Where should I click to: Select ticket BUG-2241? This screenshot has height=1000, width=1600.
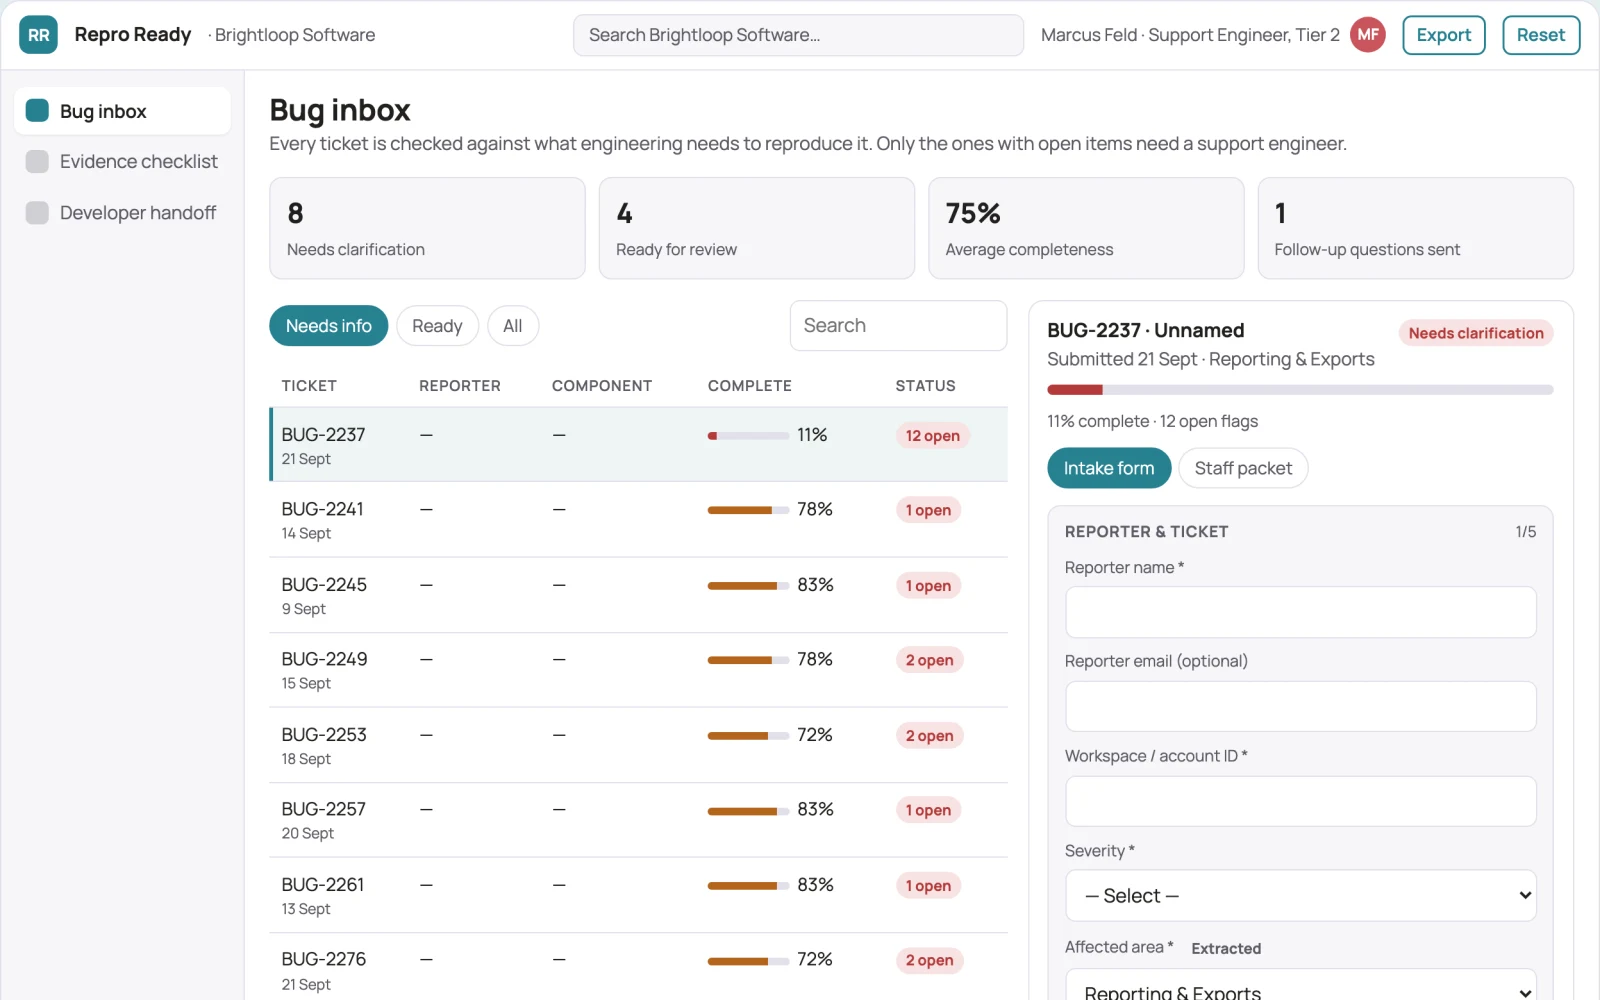coord(638,520)
